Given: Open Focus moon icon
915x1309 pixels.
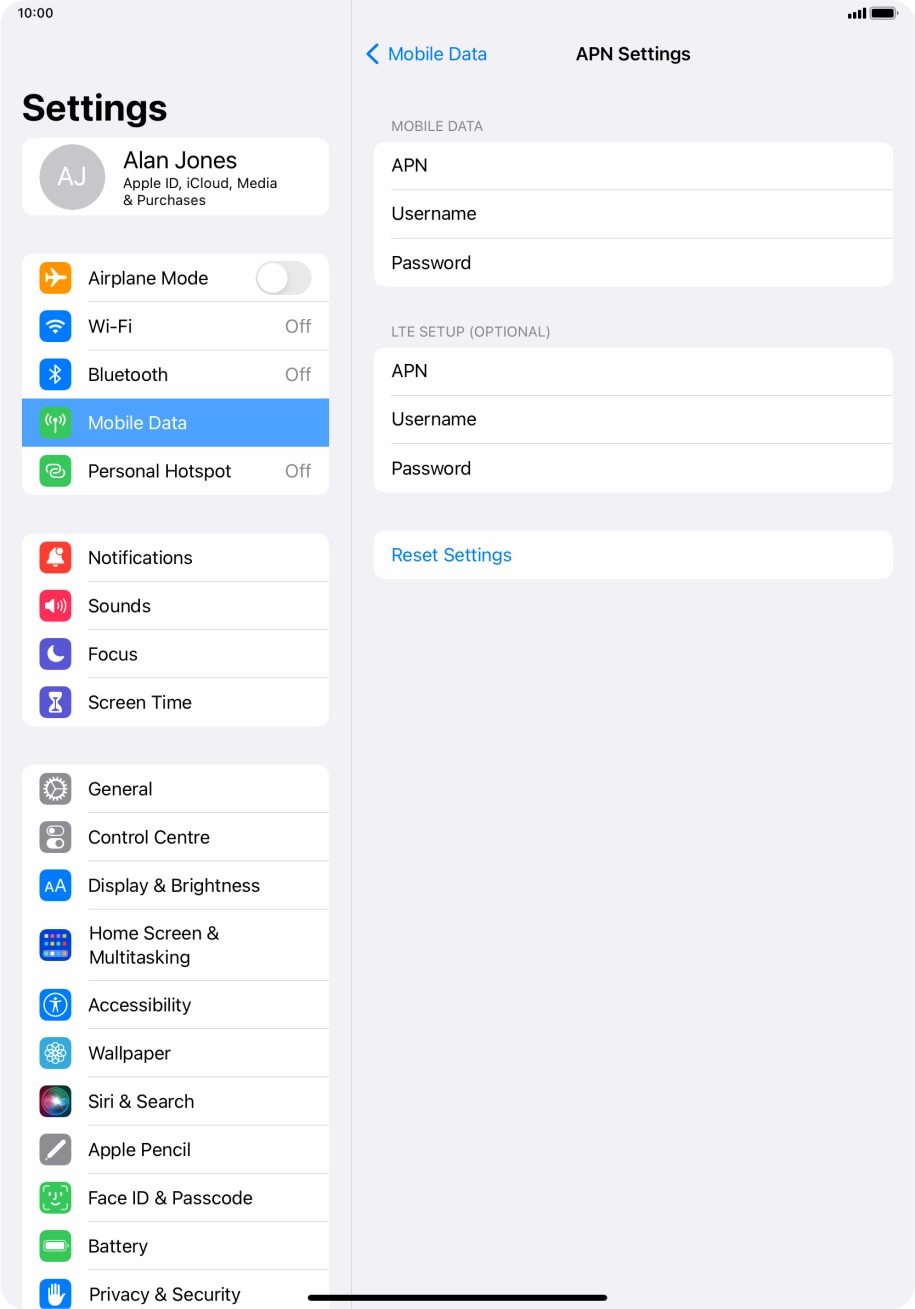Looking at the screenshot, I should coord(55,654).
